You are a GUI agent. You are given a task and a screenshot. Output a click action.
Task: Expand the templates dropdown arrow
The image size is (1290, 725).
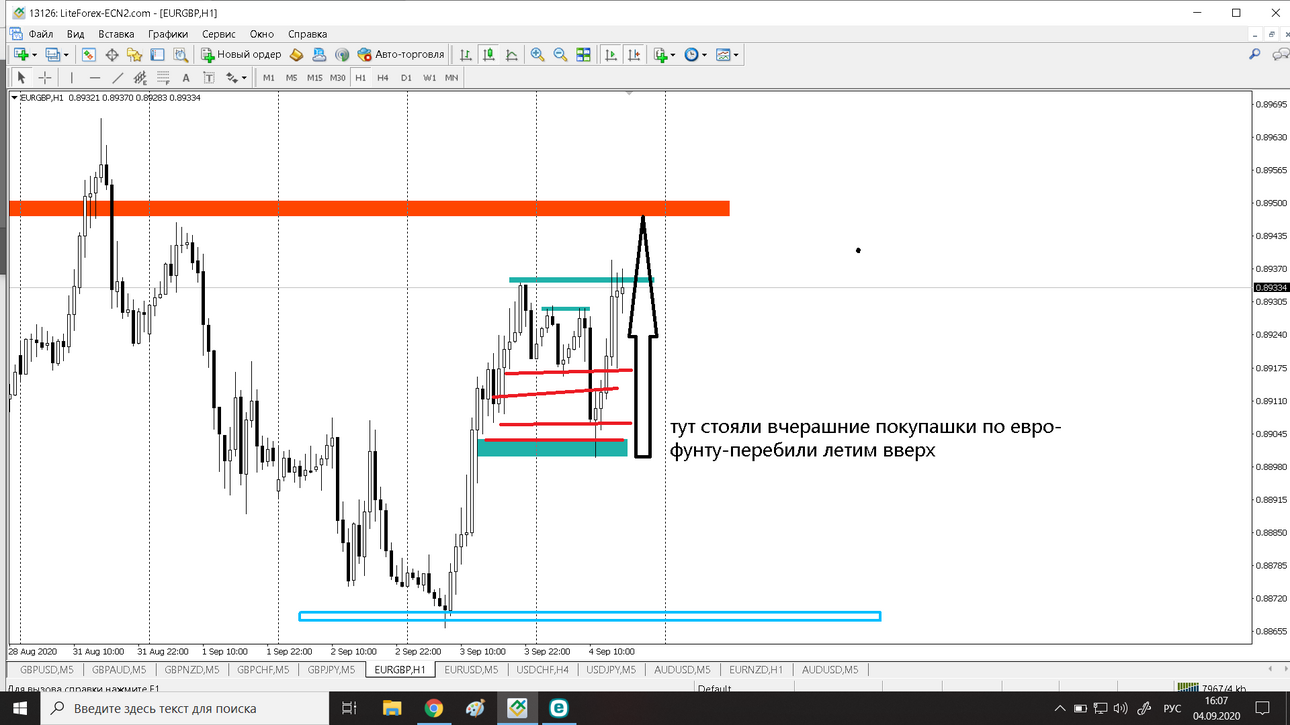tap(736, 55)
